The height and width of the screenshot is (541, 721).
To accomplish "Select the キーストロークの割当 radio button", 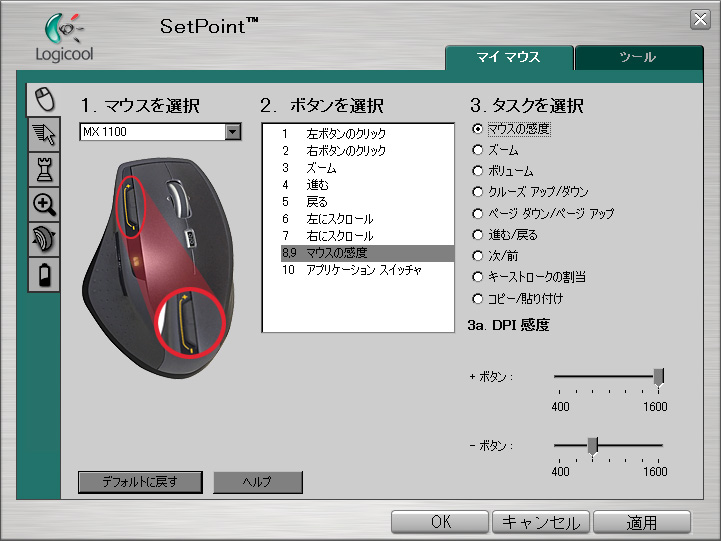I will [x=477, y=277].
